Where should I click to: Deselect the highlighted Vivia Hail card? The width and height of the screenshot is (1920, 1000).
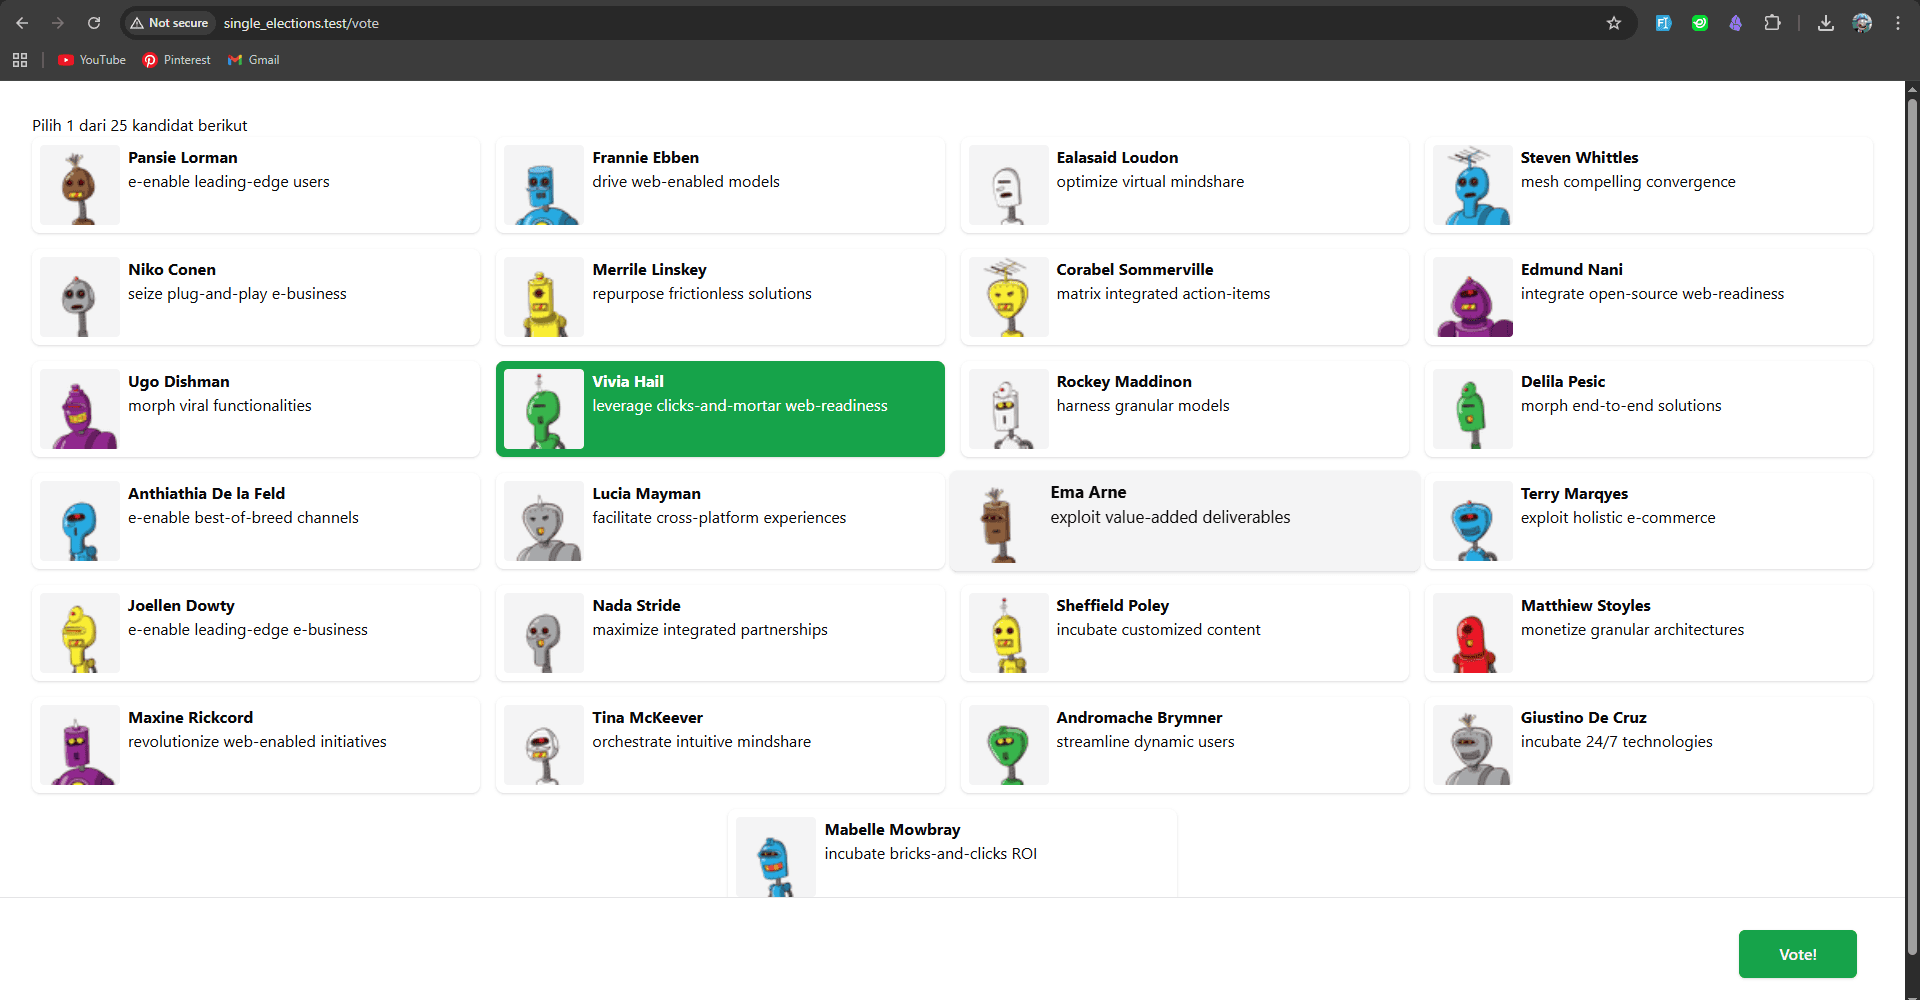click(720, 409)
